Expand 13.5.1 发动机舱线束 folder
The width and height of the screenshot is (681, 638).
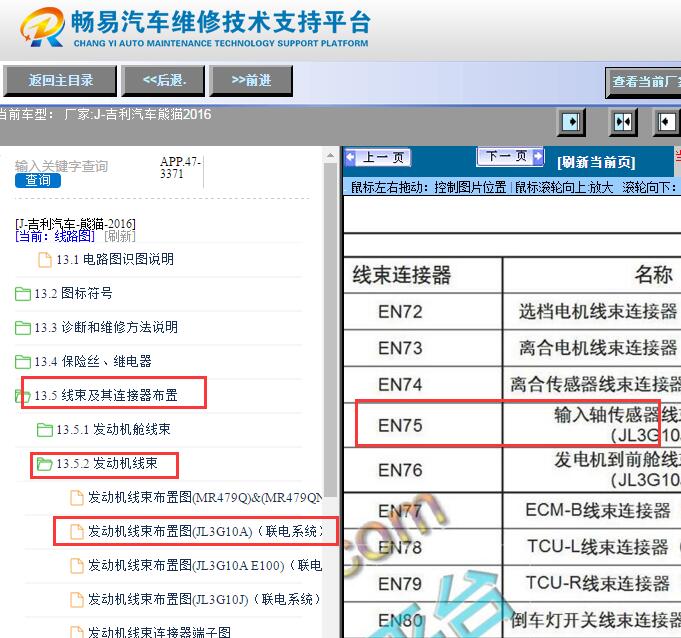coord(113,430)
